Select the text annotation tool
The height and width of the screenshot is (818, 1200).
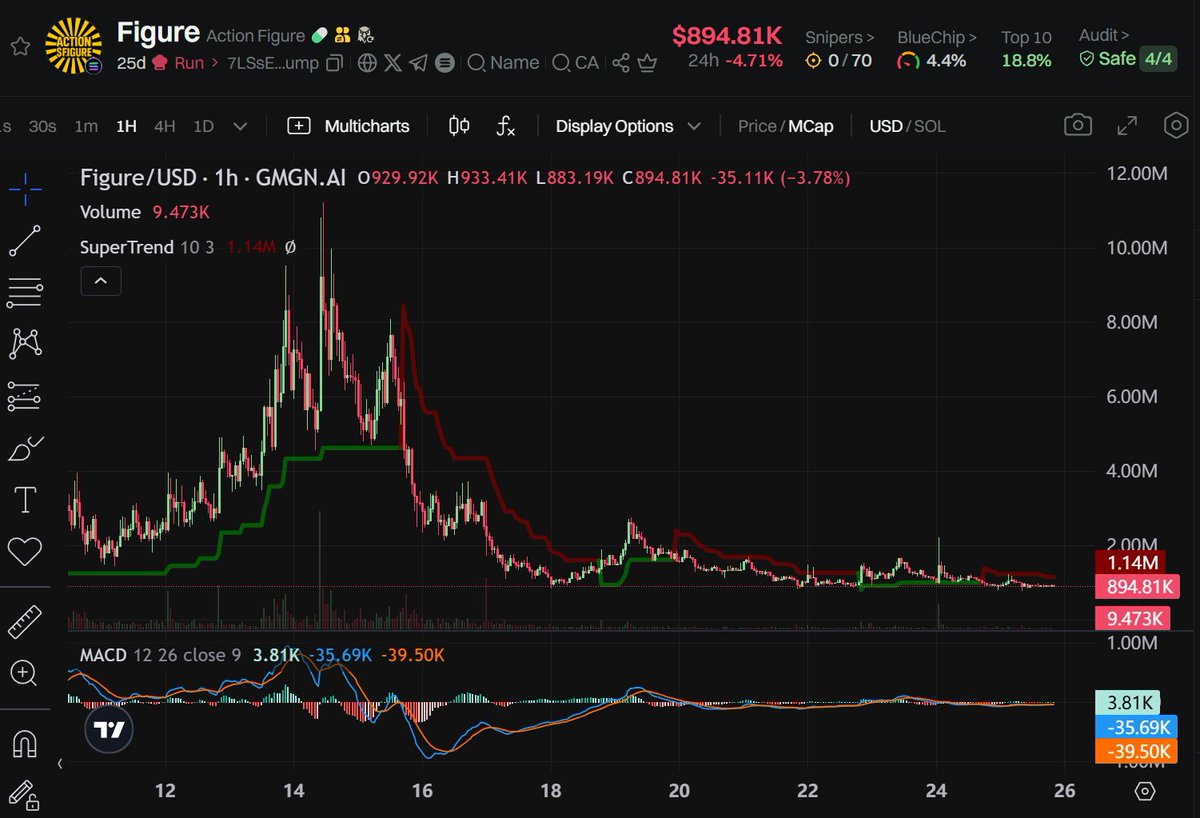25,500
